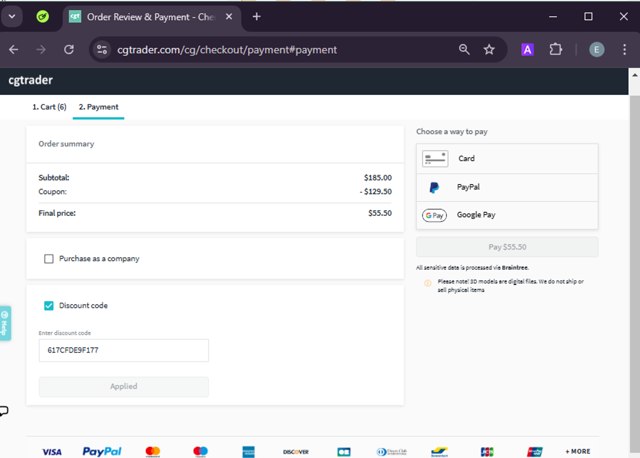The image size is (640, 458).
Task: Open the browser zoom magnifier icon
Action: (x=464, y=49)
